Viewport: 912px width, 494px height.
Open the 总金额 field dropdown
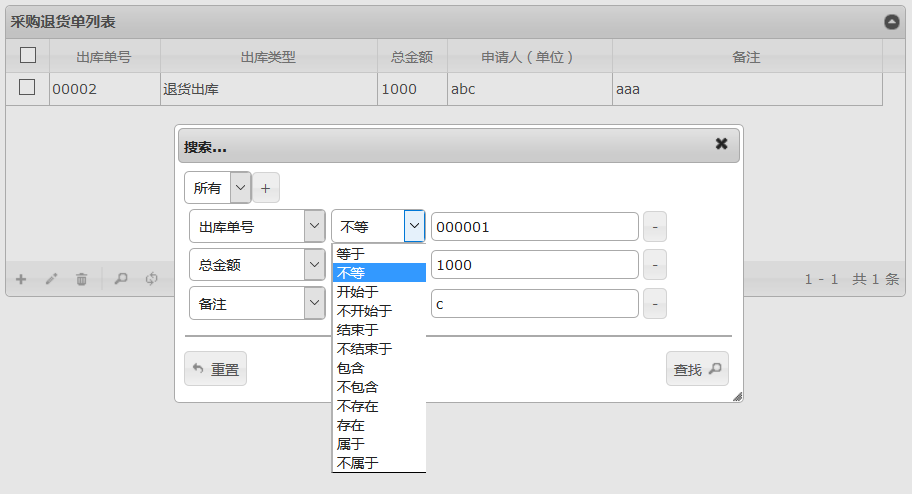pos(256,265)
